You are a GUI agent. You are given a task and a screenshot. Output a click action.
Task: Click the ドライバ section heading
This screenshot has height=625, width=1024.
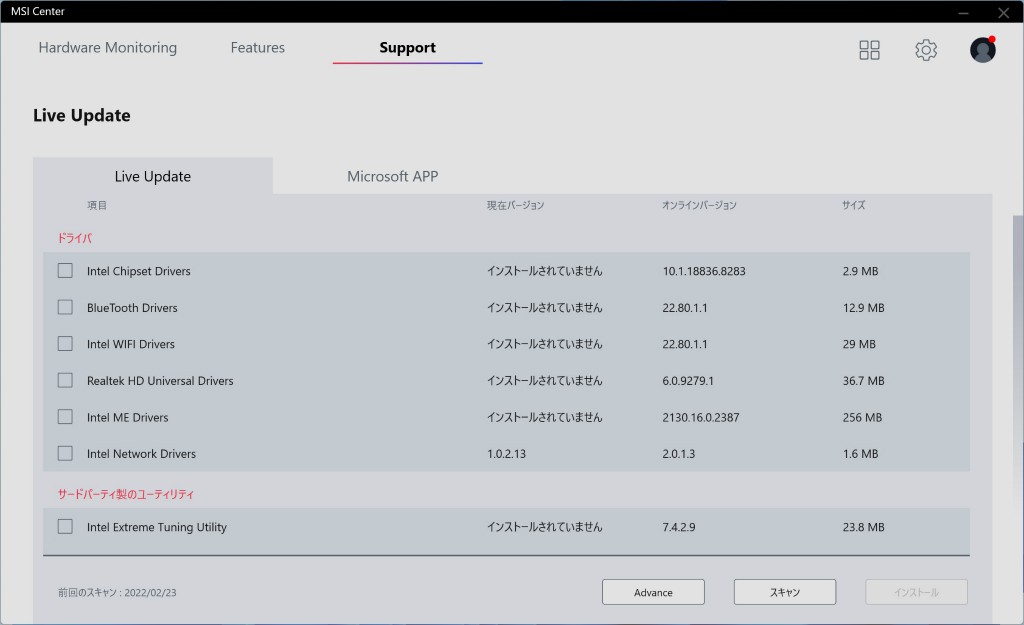[75, 238]
